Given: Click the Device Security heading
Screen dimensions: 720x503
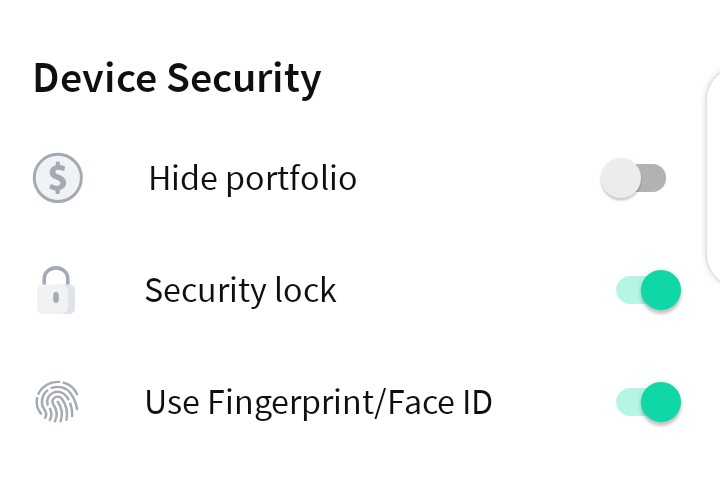Looking at the screenshot, I should [x=177, y=79].
